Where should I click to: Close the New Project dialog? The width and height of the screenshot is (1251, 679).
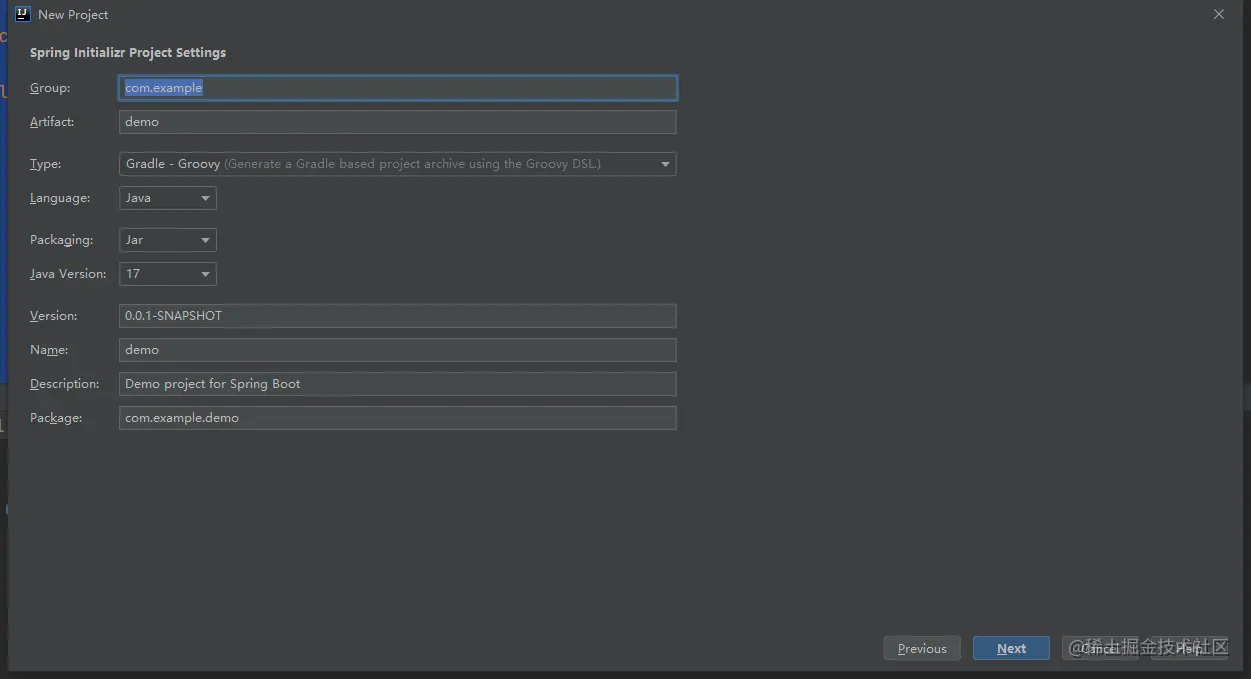(x=1218, y=15)
